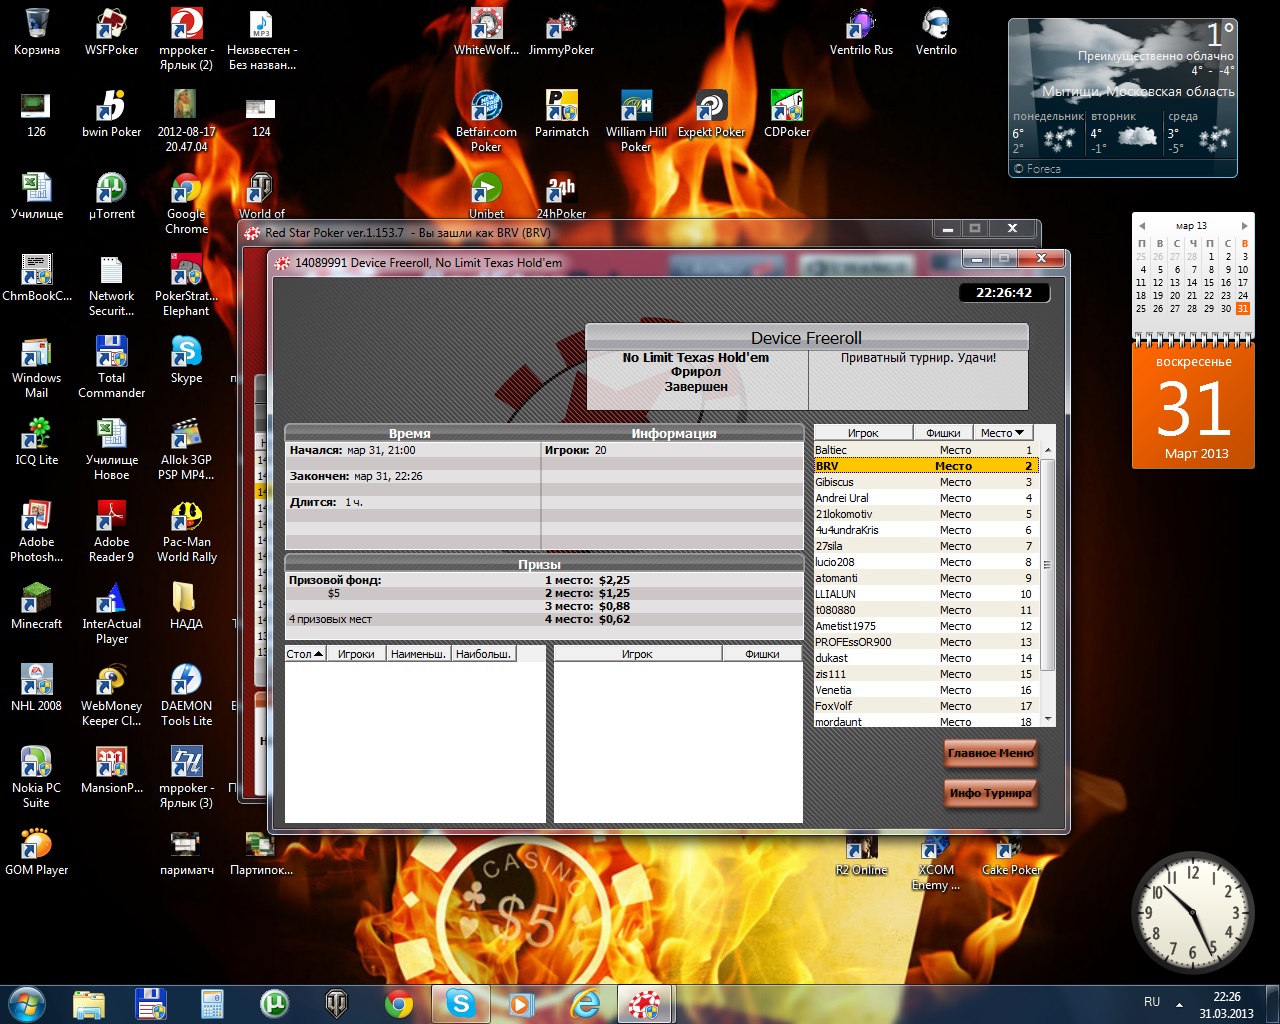Show hidden tray icons arrow
Image resolution: width=1280 pixels, height=1024 pixels.
[x=1179, y=1003]
